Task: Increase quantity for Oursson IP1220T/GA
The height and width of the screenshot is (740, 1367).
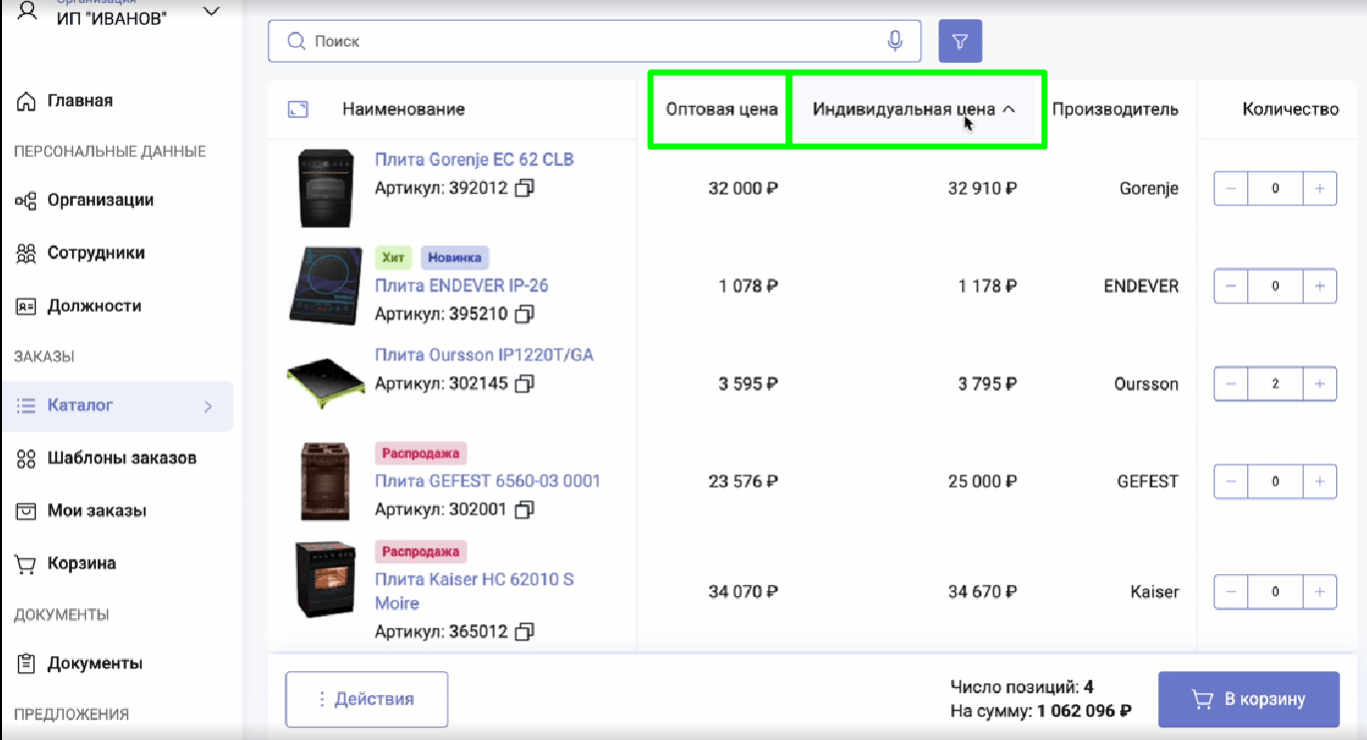Action: (1320, 384)
